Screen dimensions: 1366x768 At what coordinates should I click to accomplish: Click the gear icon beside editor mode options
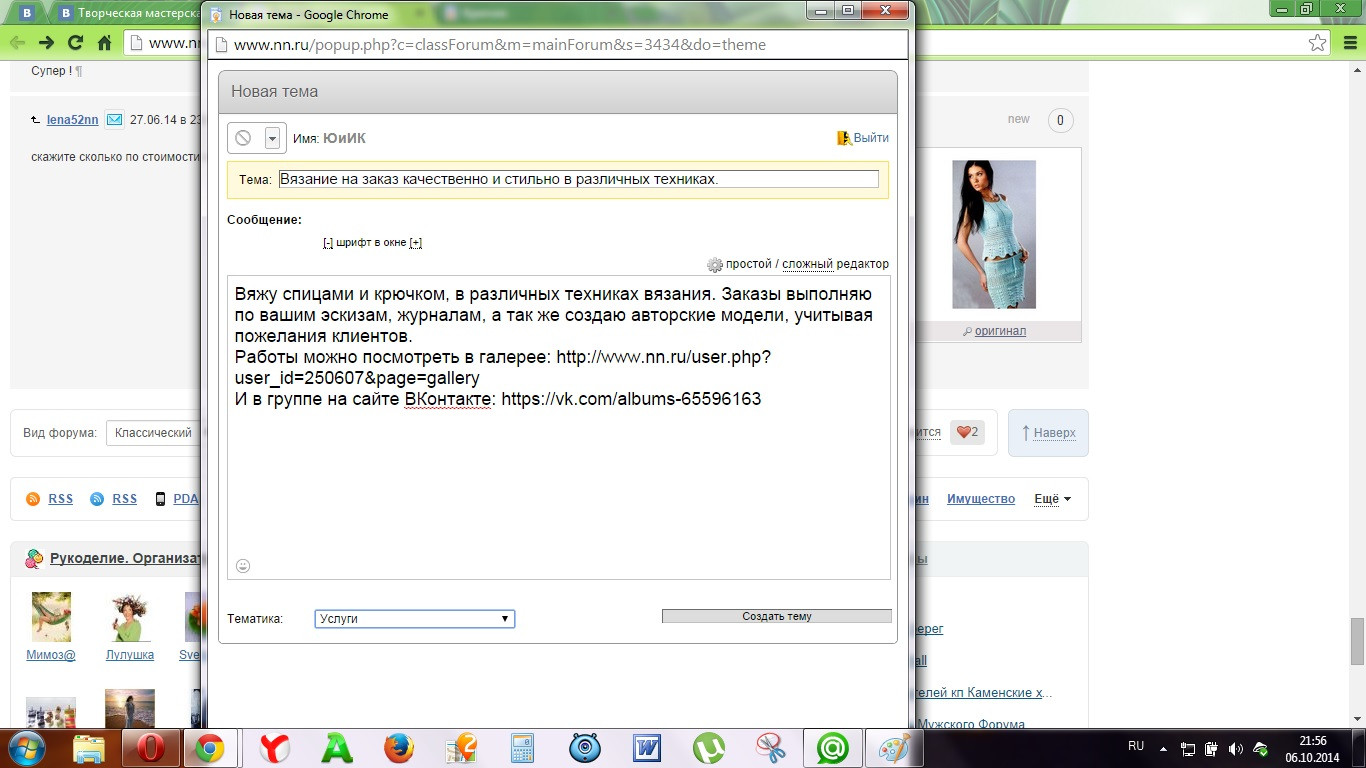tap(714, 265)
